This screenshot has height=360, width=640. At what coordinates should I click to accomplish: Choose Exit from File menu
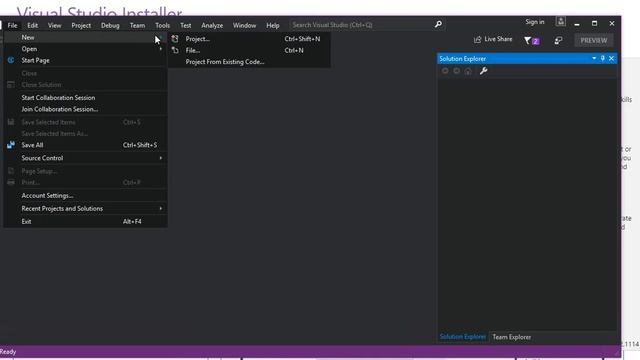(85, 222)
